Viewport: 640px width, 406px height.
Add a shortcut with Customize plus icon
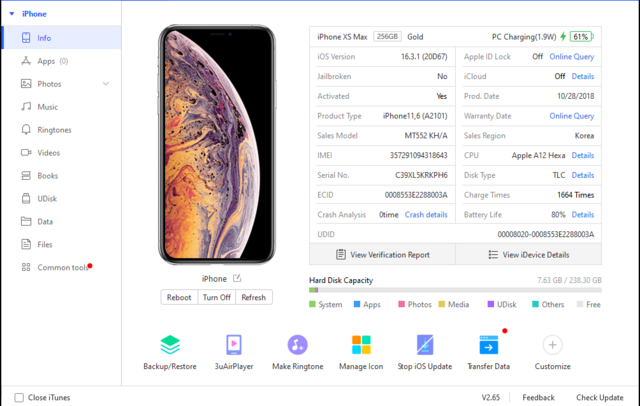[x=552, y=345]
